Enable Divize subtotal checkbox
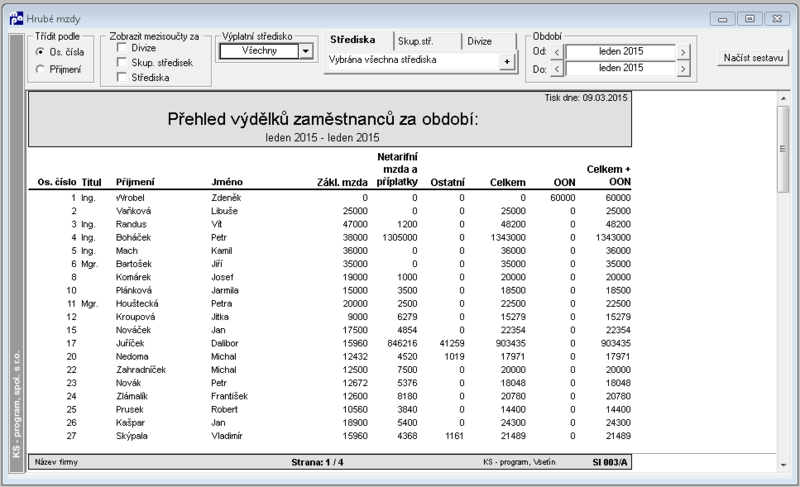The height and width of the screenshot is (487, 800). [121, 47]
